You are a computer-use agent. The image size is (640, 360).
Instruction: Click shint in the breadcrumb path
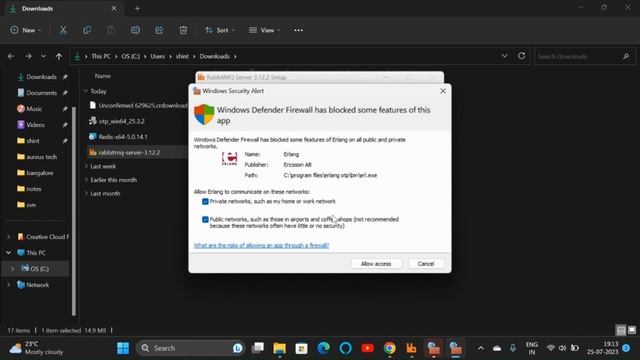182,56
